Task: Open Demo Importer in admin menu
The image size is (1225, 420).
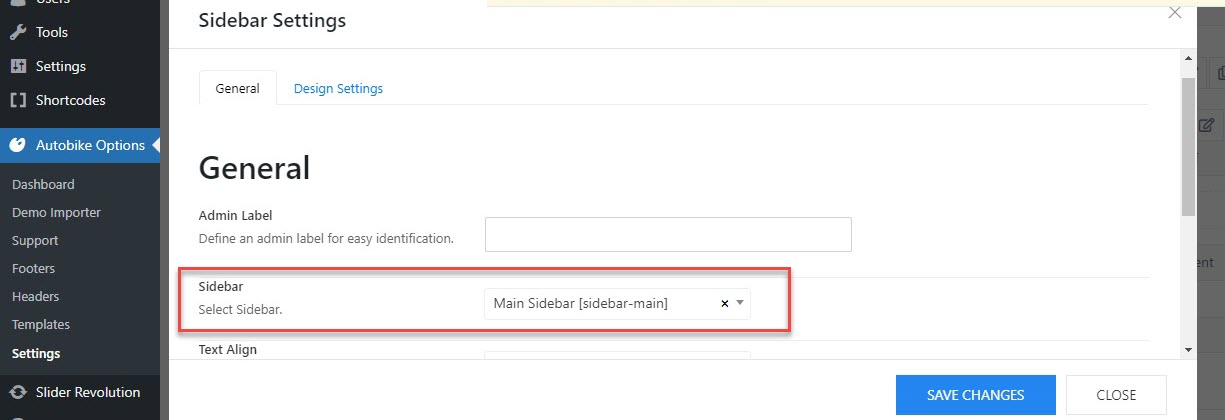Action: coord(56,213)
